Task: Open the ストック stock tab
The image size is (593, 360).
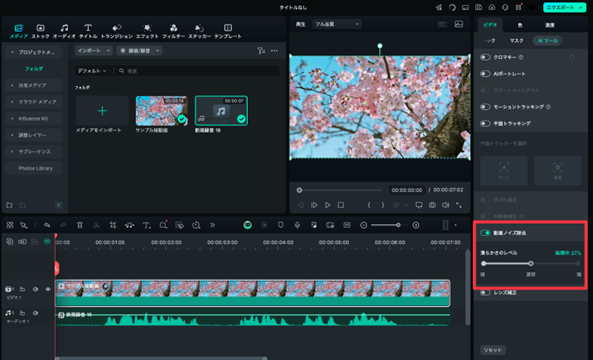Action: (x=40, y=31)
